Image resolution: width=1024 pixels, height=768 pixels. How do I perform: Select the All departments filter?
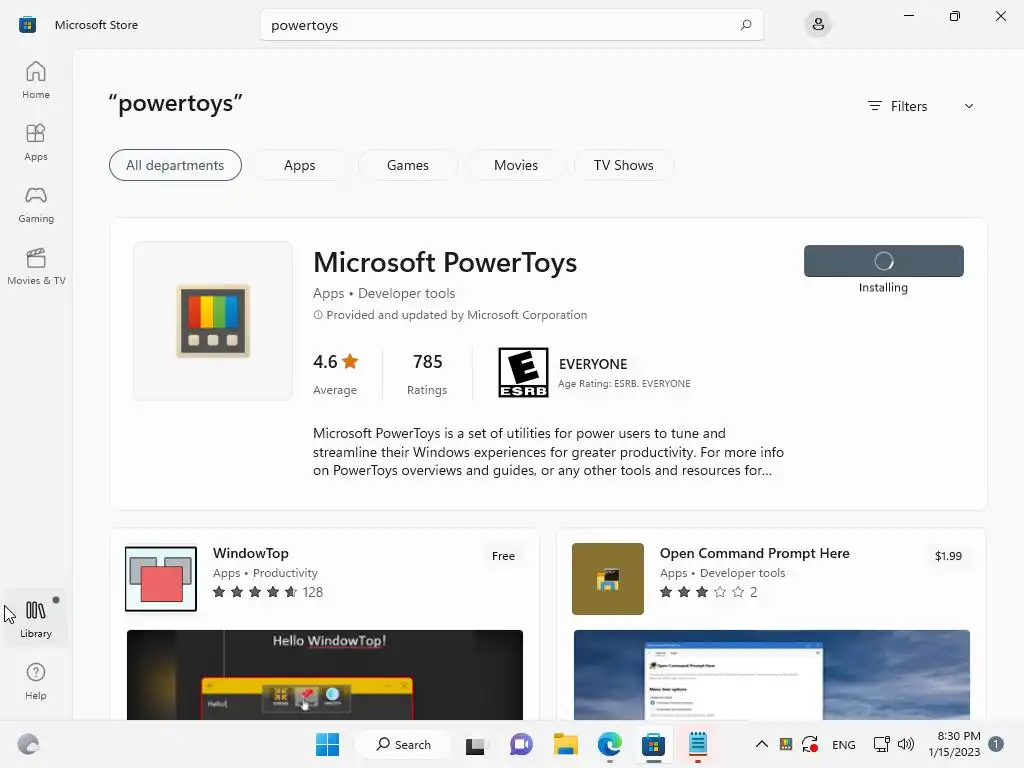[x=175, y=165]
